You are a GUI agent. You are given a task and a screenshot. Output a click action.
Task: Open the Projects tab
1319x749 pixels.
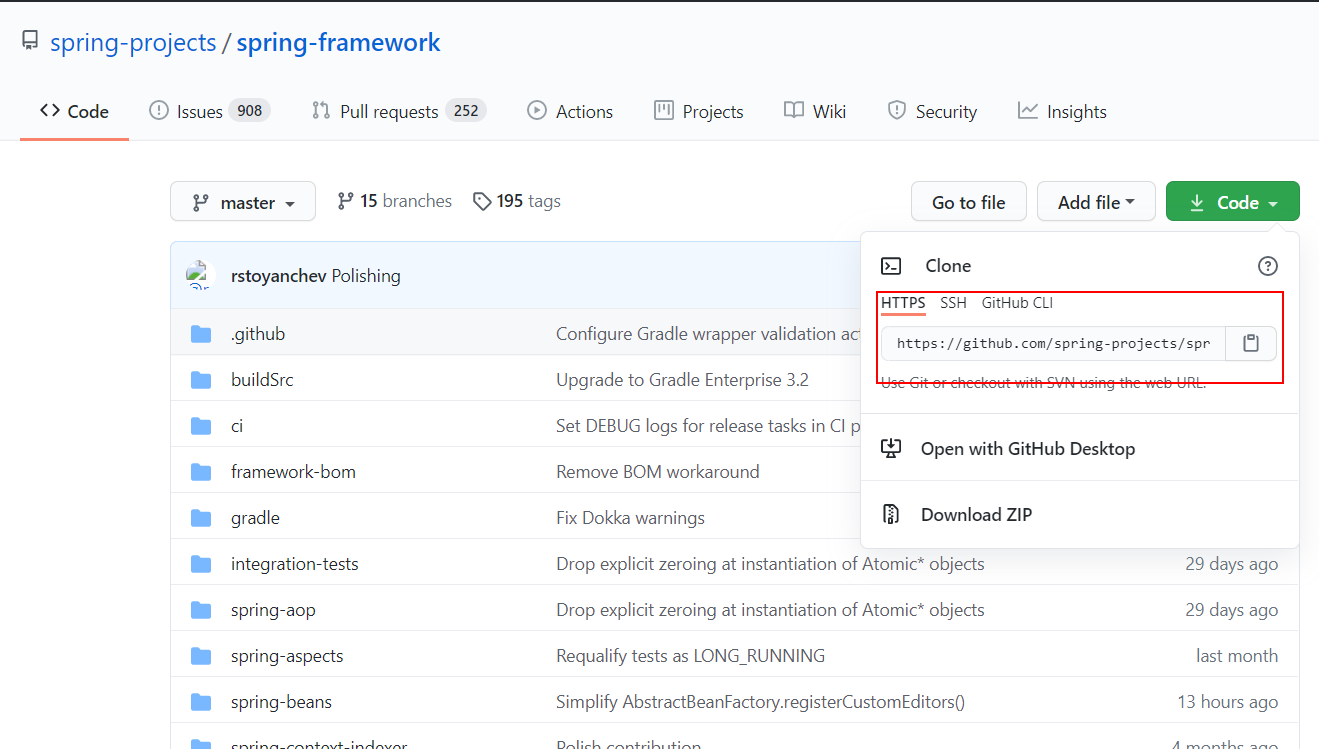[x=699, y=111]
